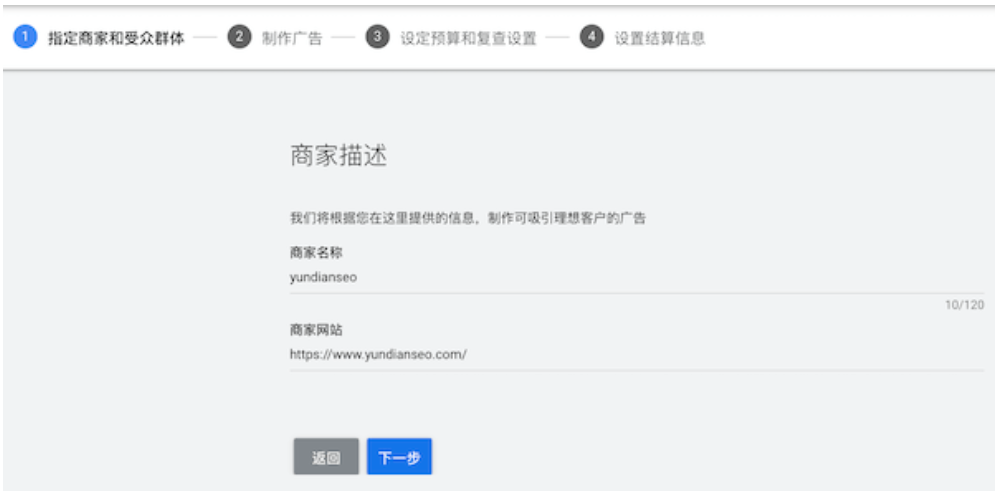Jump to the 设置结算信息 step
The width and height of the screenshot is (999, 493).
659,38
